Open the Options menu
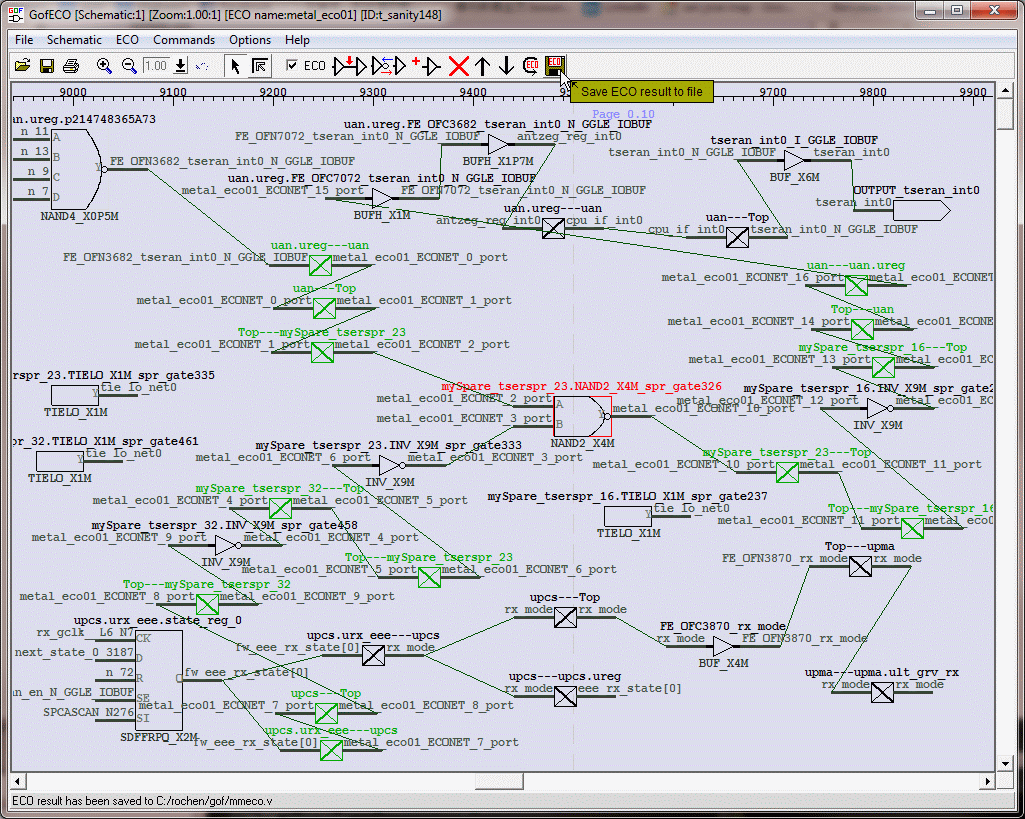The height and width of the screenshot is (819, 1025). coord(250,40)
